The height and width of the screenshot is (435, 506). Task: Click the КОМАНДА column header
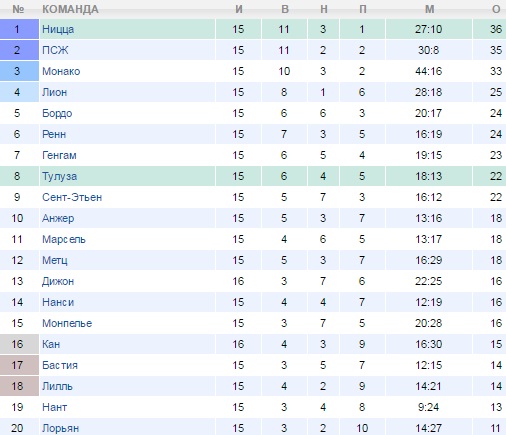click(x=70, y=9)
